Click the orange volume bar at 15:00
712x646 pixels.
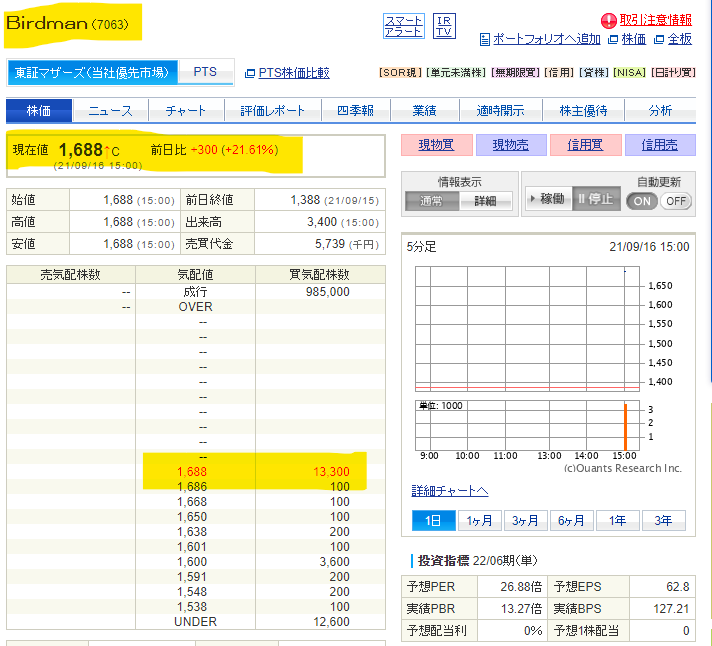point(625,427)
